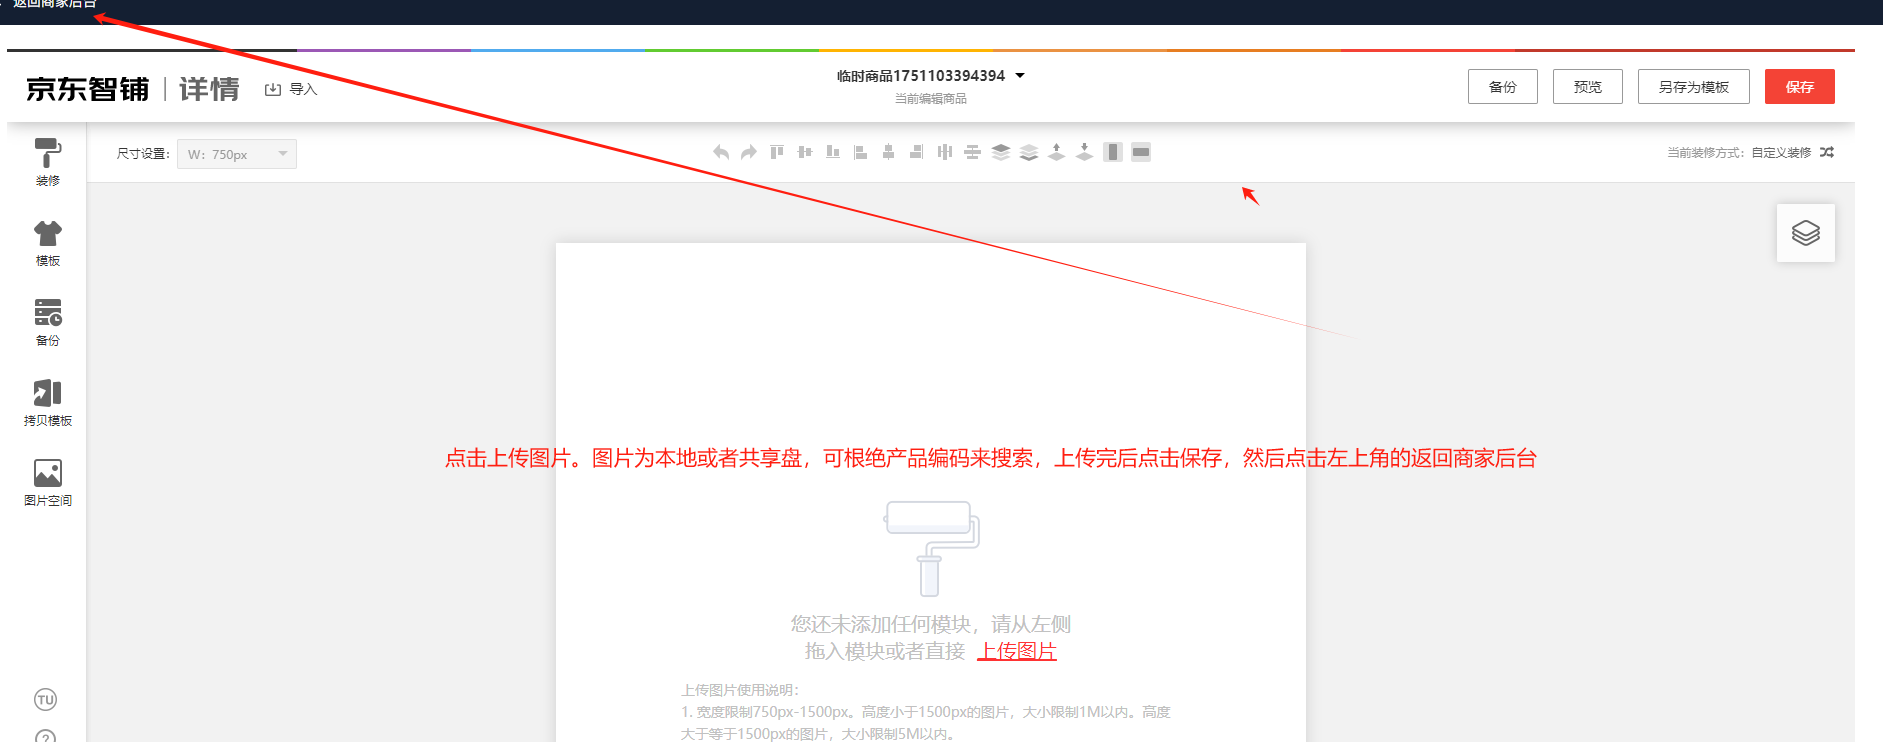Click the bring to front layer icon
Image resolution: width=1883 pixels, height=742 pixels.
1000,152
